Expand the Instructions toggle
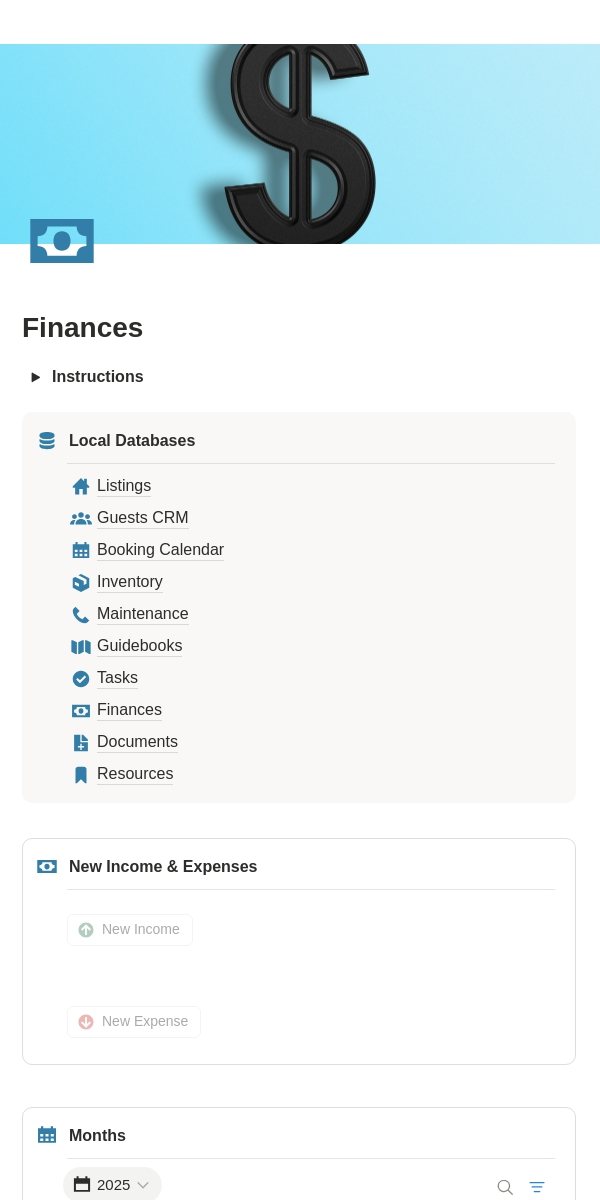The width and height of the screenshot is (600, 1200). [x=36, y=377]
